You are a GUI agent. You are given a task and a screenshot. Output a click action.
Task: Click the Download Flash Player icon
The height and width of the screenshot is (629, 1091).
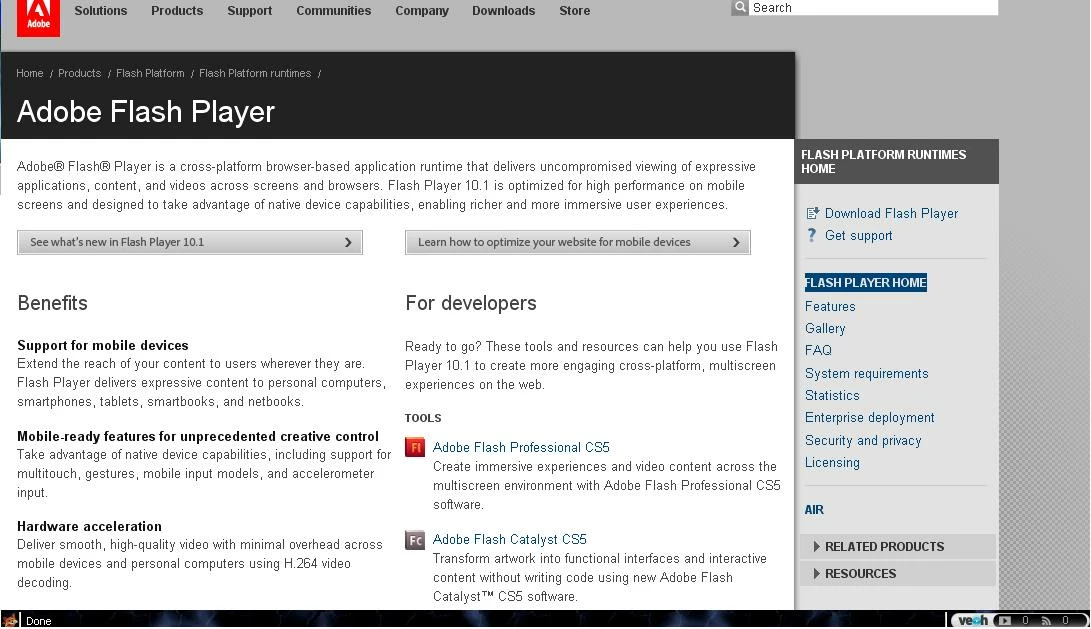pyautogui.click(x=812, y=214)
